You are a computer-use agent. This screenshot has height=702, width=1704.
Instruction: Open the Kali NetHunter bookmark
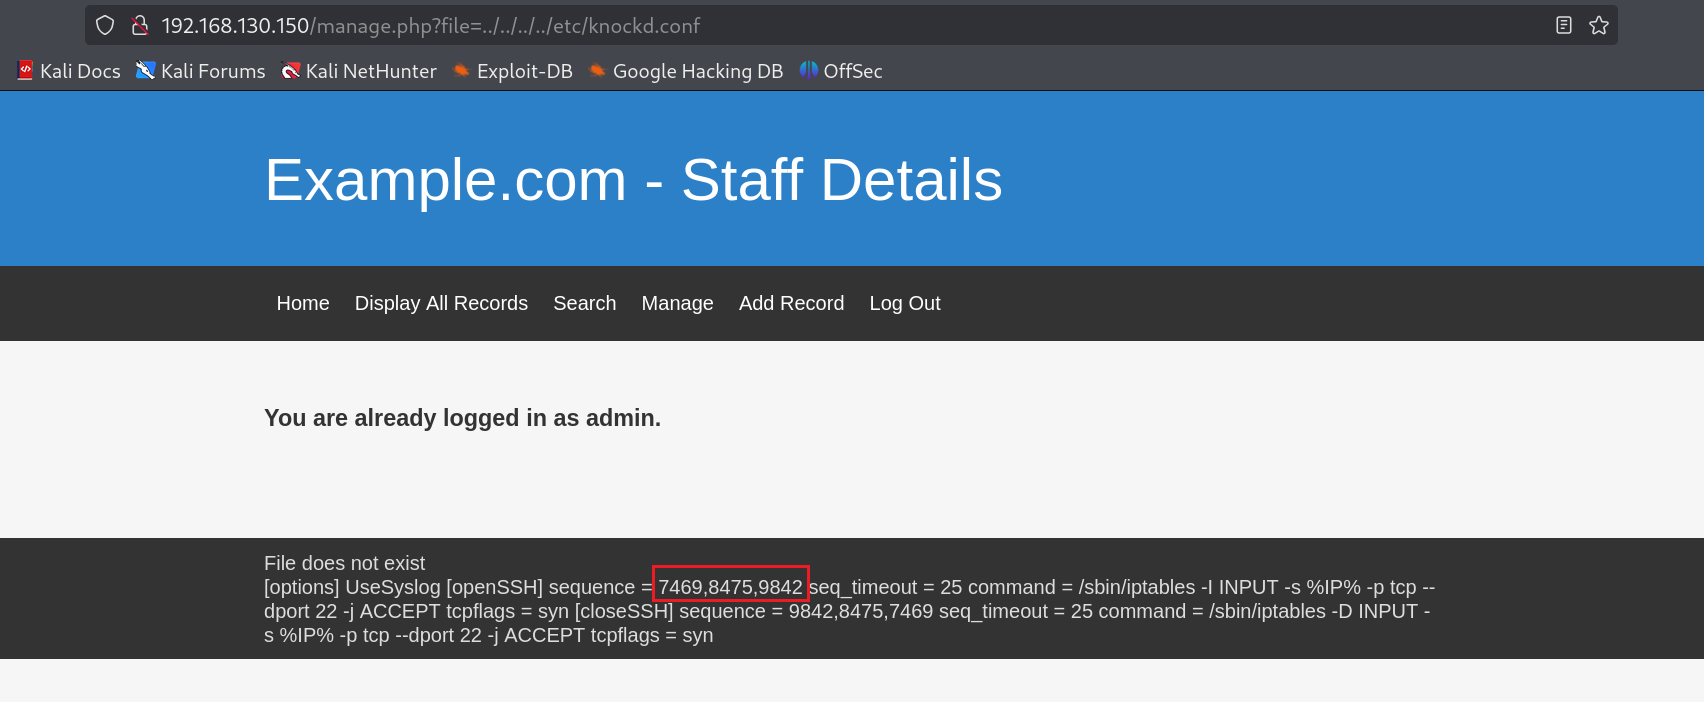click(x=359, y=71)
